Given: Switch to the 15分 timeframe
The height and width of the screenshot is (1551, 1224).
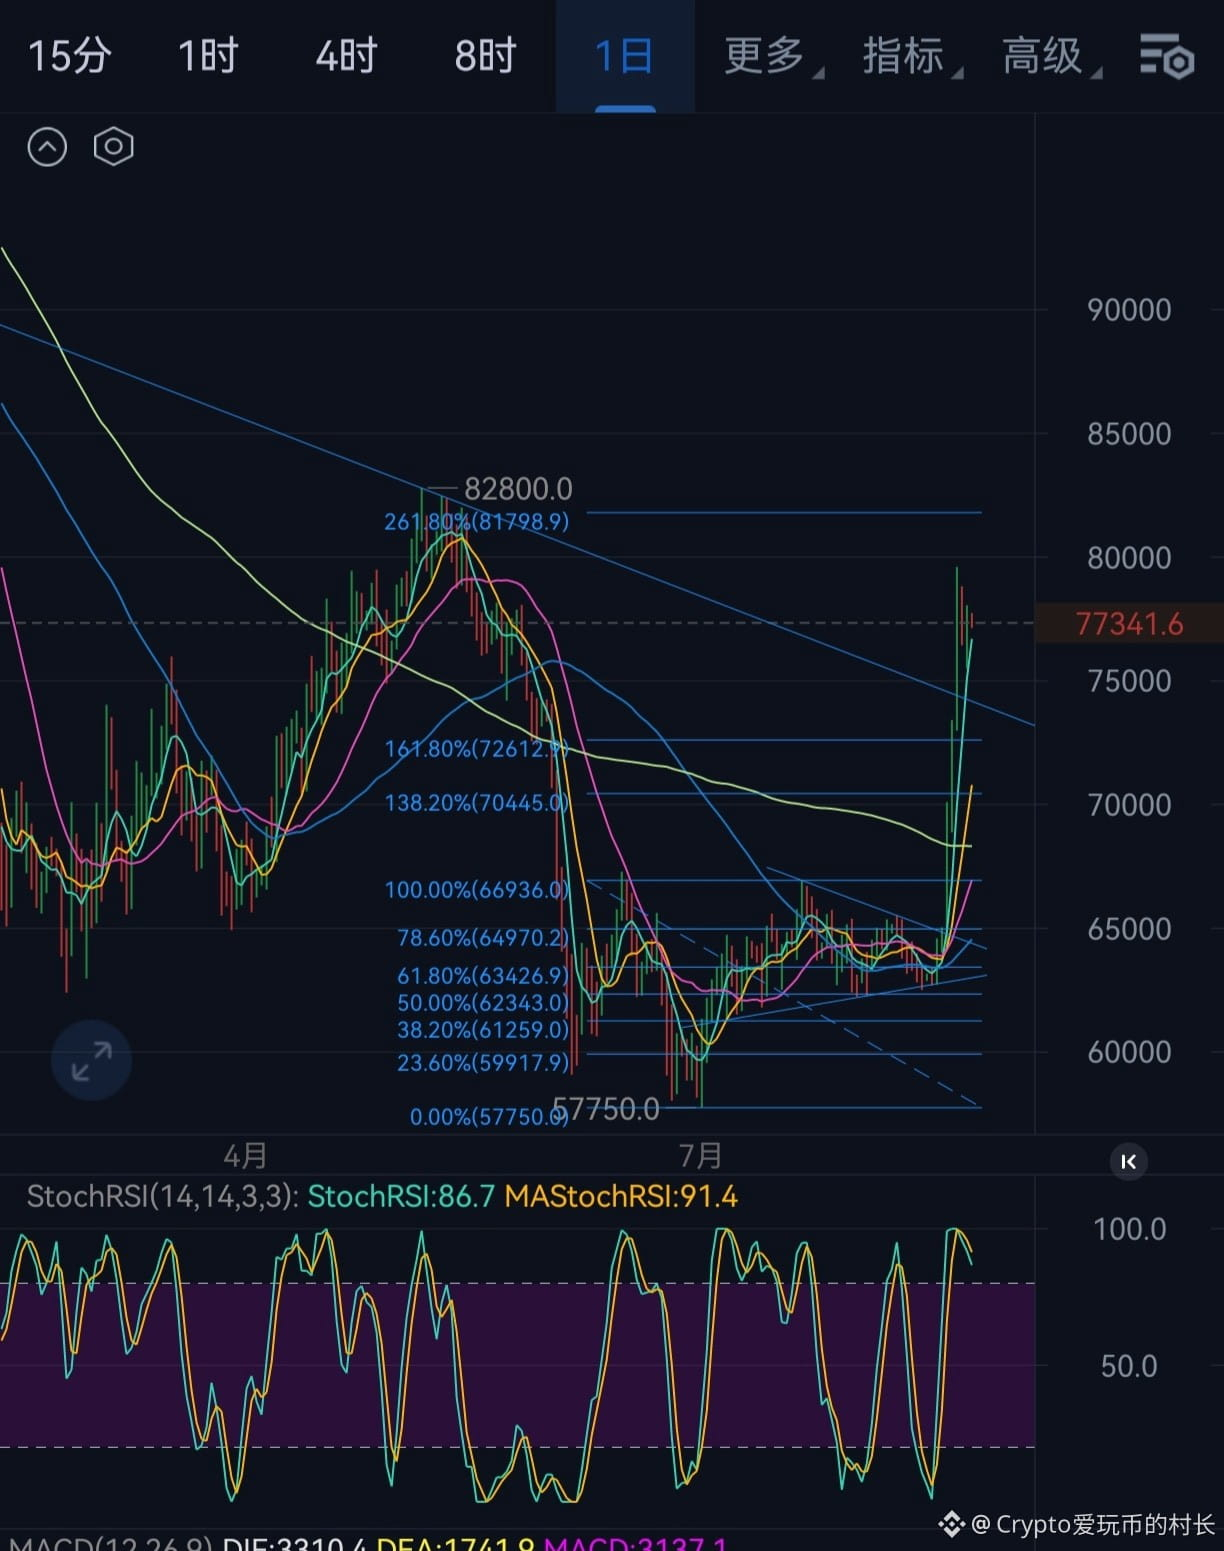Looking at the screenshot, I should pos(69,56).
